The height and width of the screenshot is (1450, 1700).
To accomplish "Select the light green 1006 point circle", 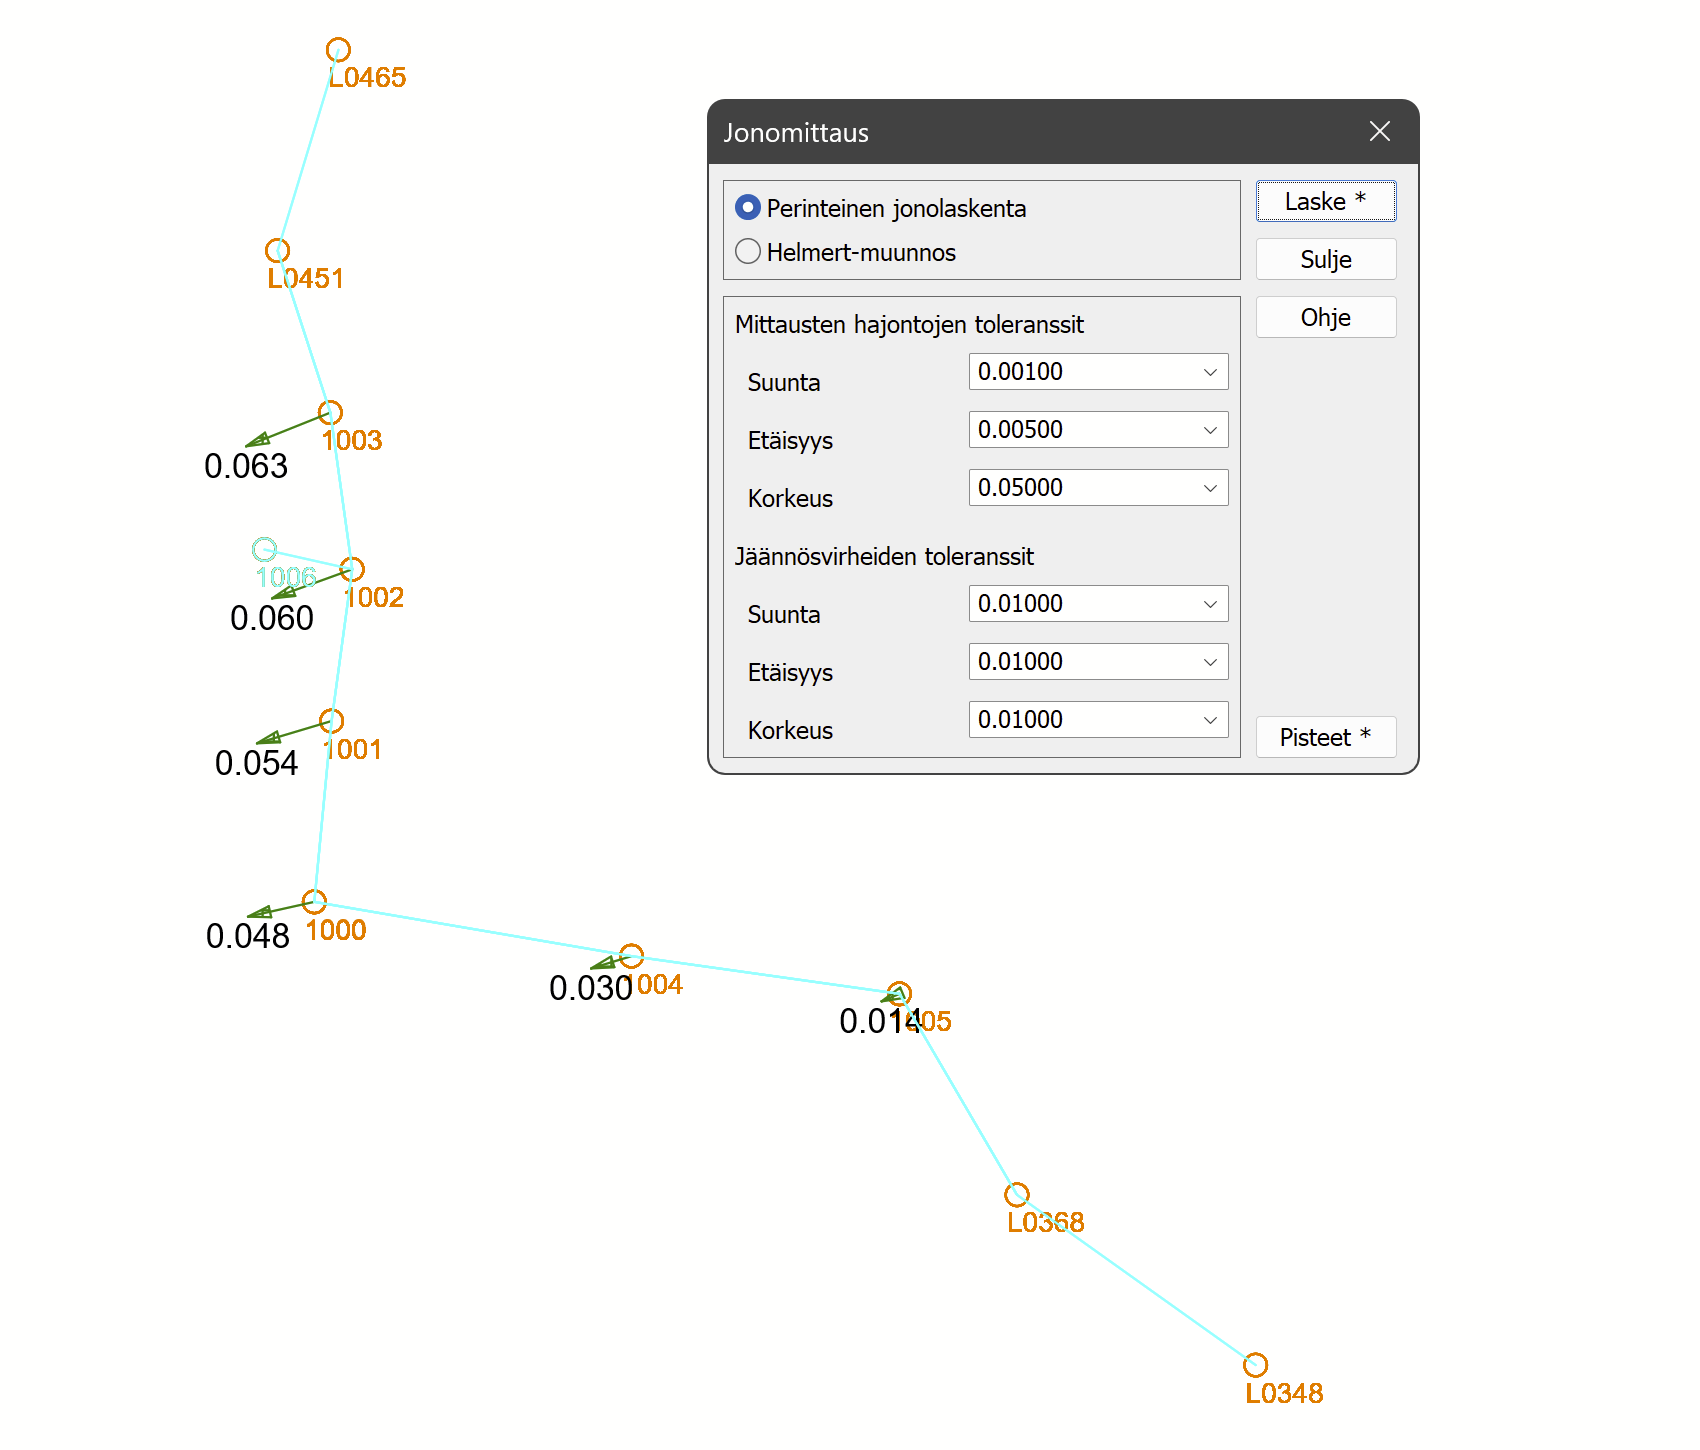I will [x=264, y=549].
